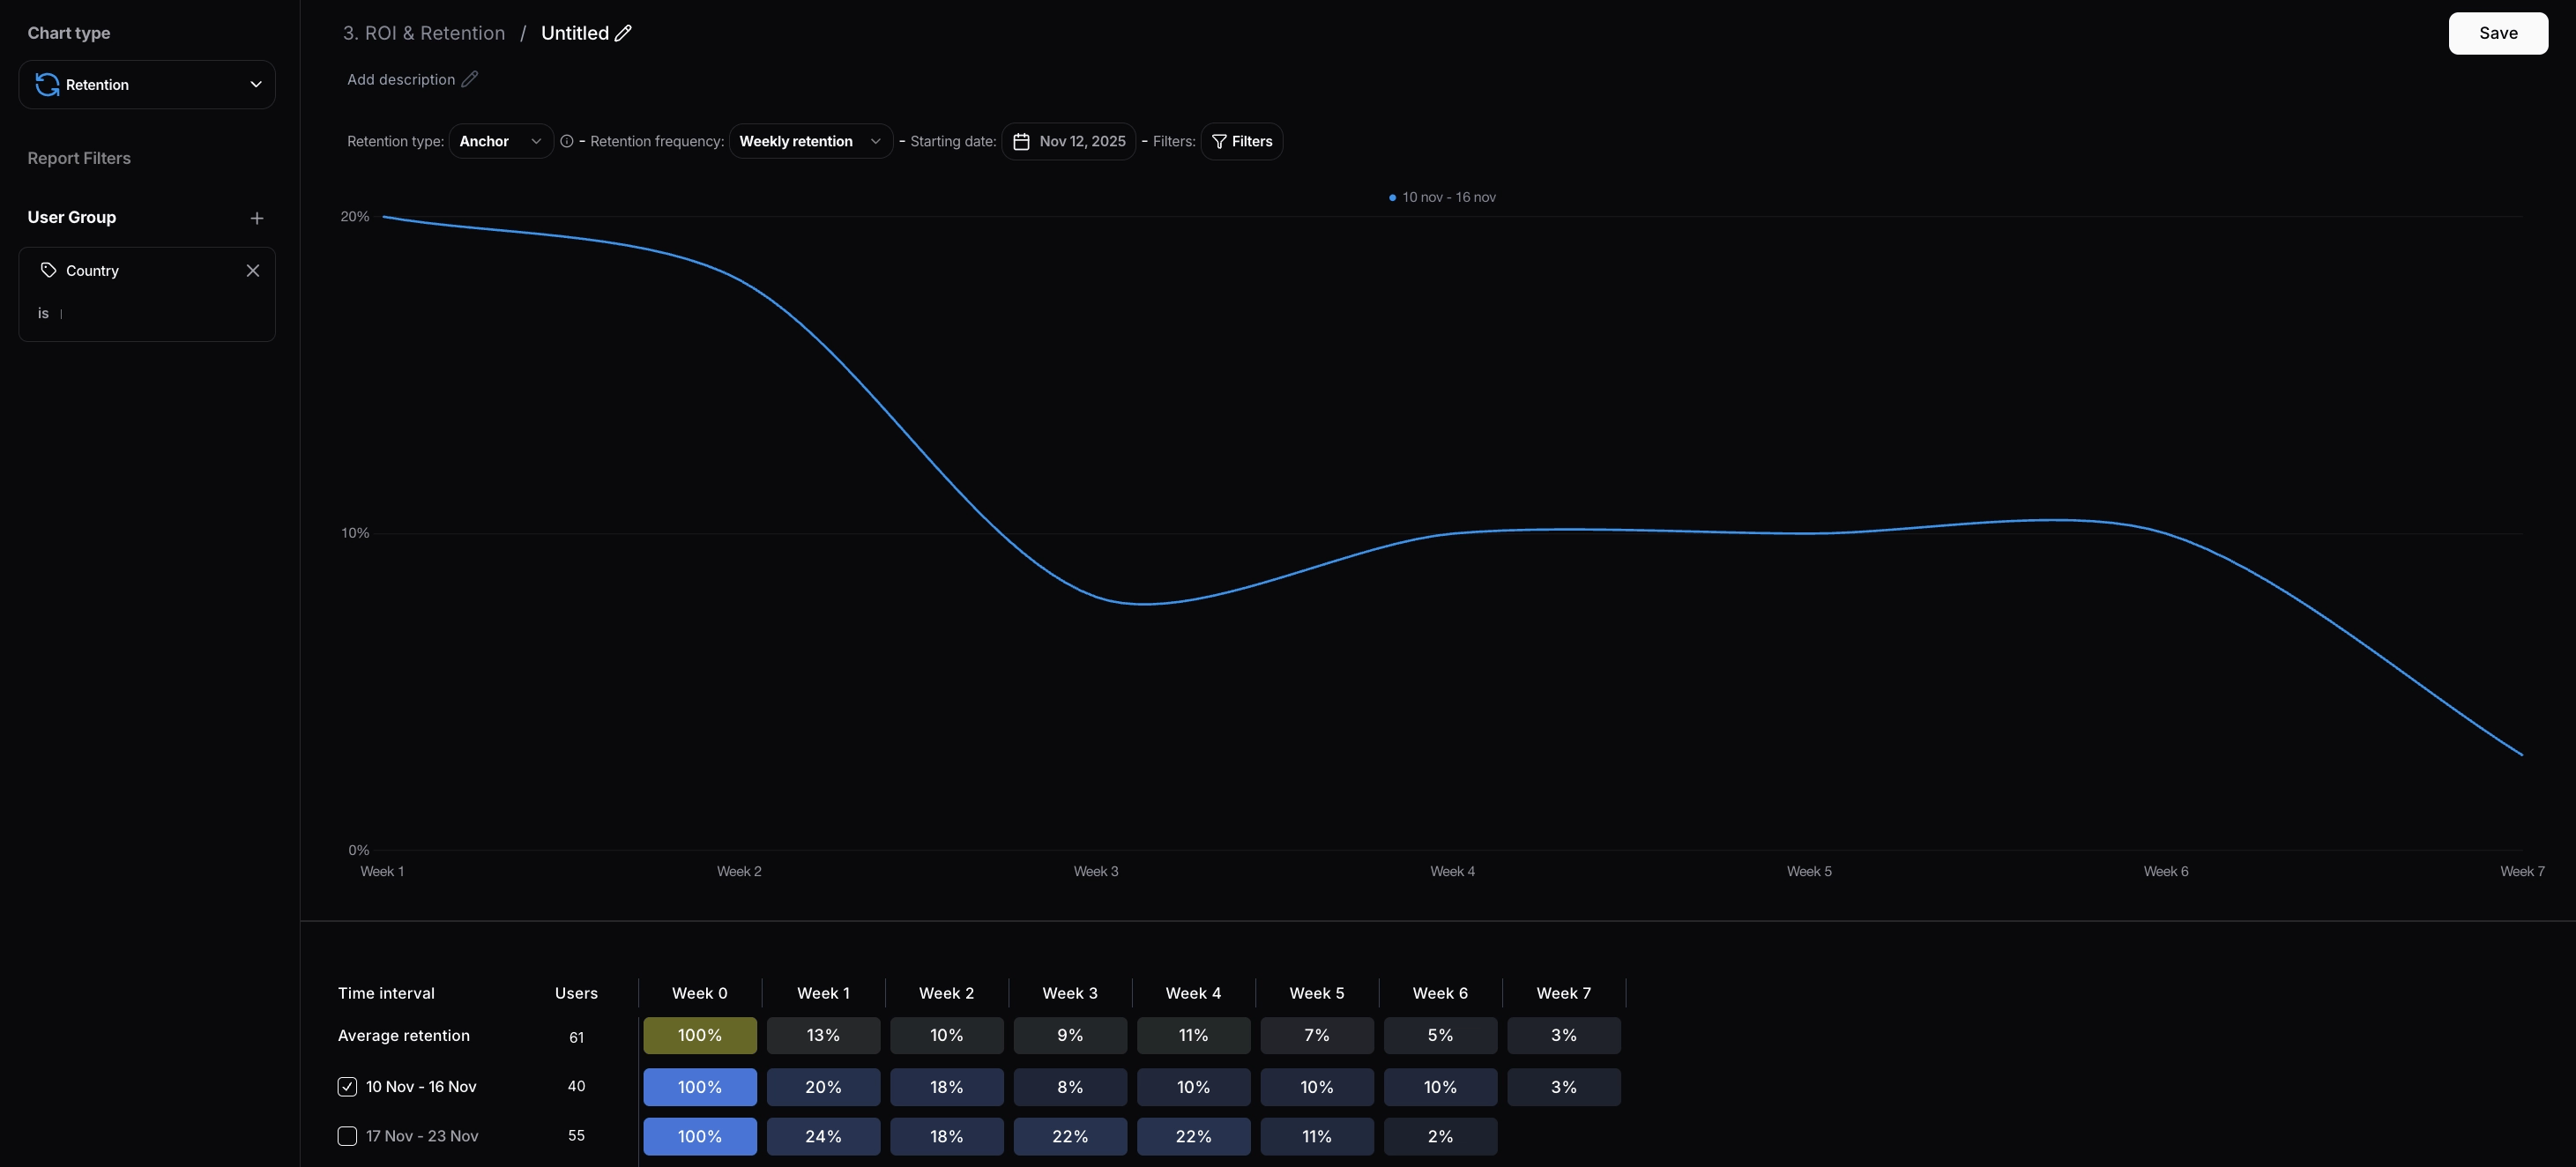2576x1167 pixels.
Task: Click the Average retention 13% cell
Action: pyautogui.click(x=823, y=1036)
